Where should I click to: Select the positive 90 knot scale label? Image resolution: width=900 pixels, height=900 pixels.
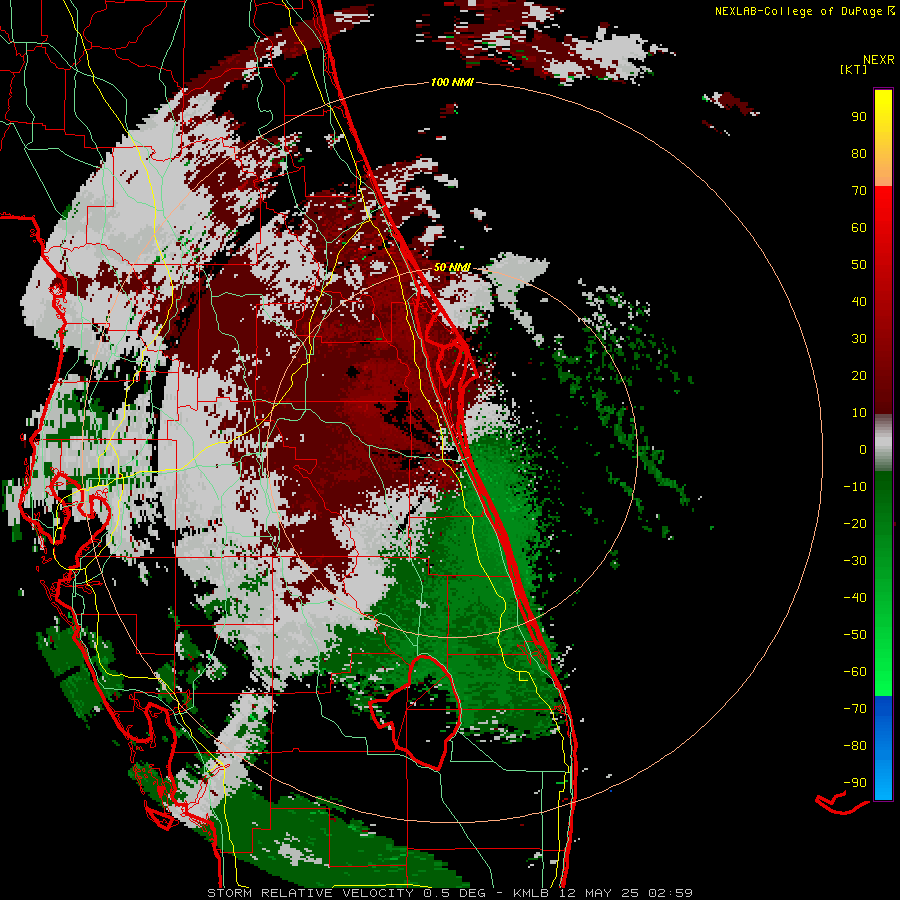click(x=859, y=117)
